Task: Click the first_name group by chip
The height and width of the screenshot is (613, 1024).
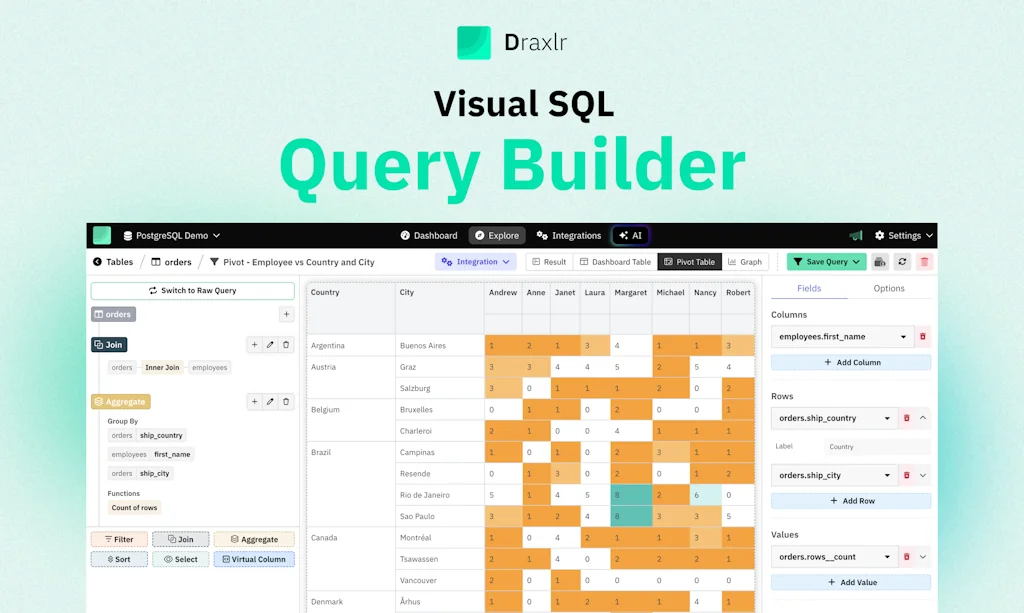Action: click(x=172, y=454)
